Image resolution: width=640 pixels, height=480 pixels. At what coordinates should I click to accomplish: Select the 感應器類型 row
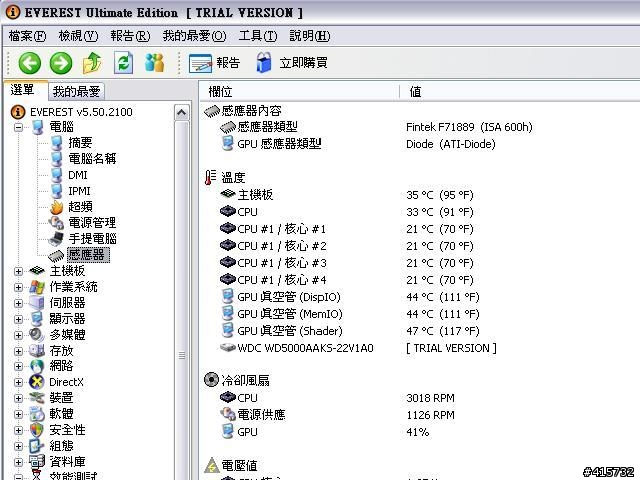420,127
